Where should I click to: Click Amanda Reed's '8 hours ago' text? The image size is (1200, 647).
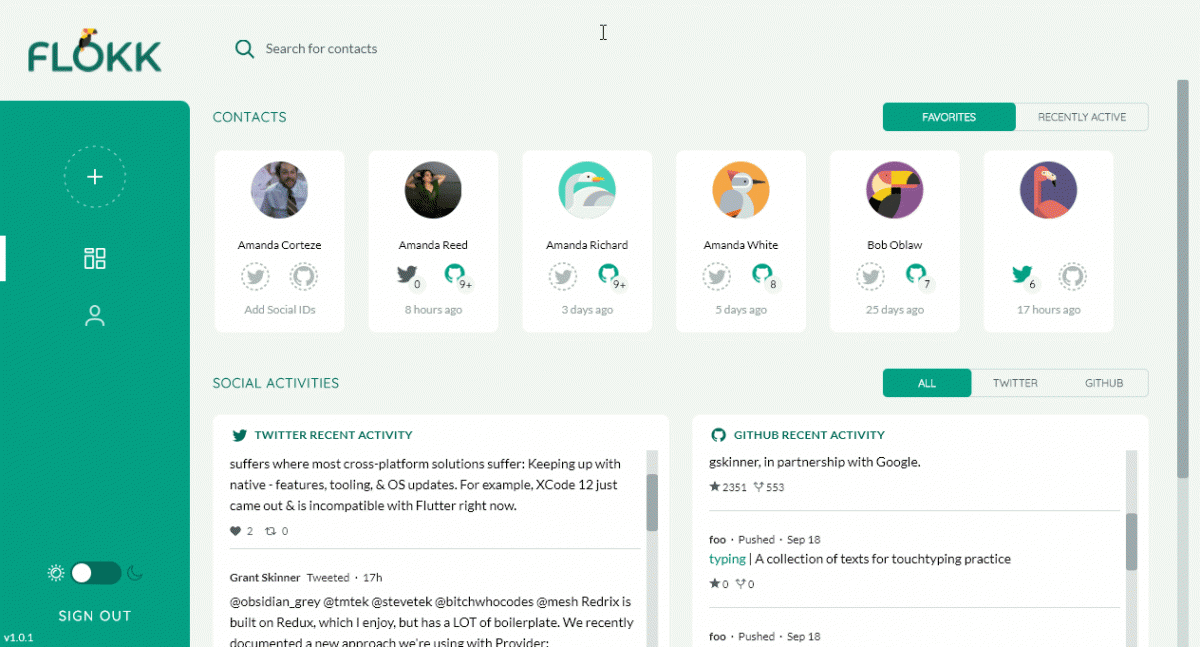tap(433, 310)
